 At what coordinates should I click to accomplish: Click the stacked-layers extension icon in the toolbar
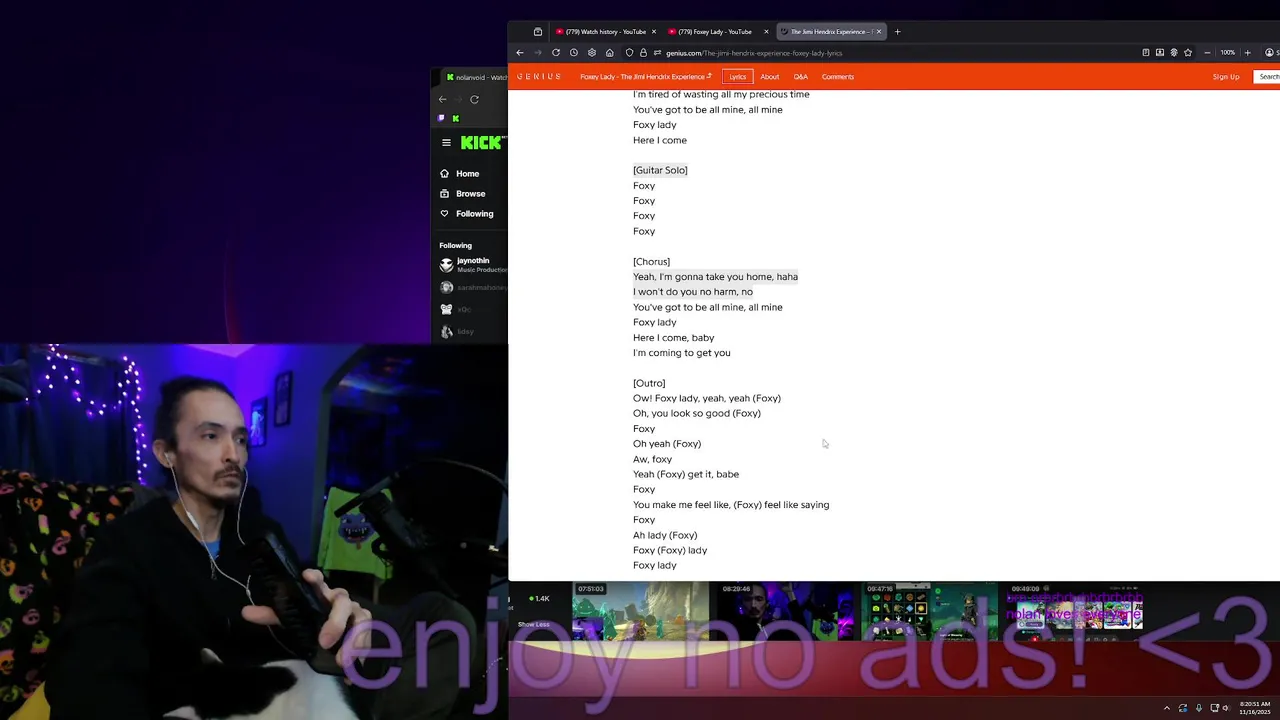[591, 53]
